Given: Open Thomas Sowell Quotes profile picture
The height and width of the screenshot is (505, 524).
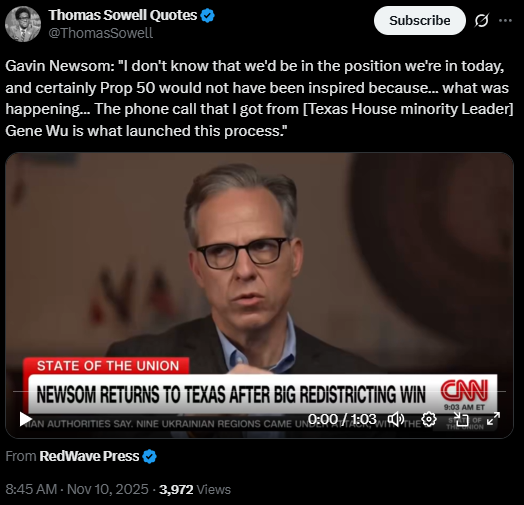Looking at the screenshot, I should click(x=23, y=24).
